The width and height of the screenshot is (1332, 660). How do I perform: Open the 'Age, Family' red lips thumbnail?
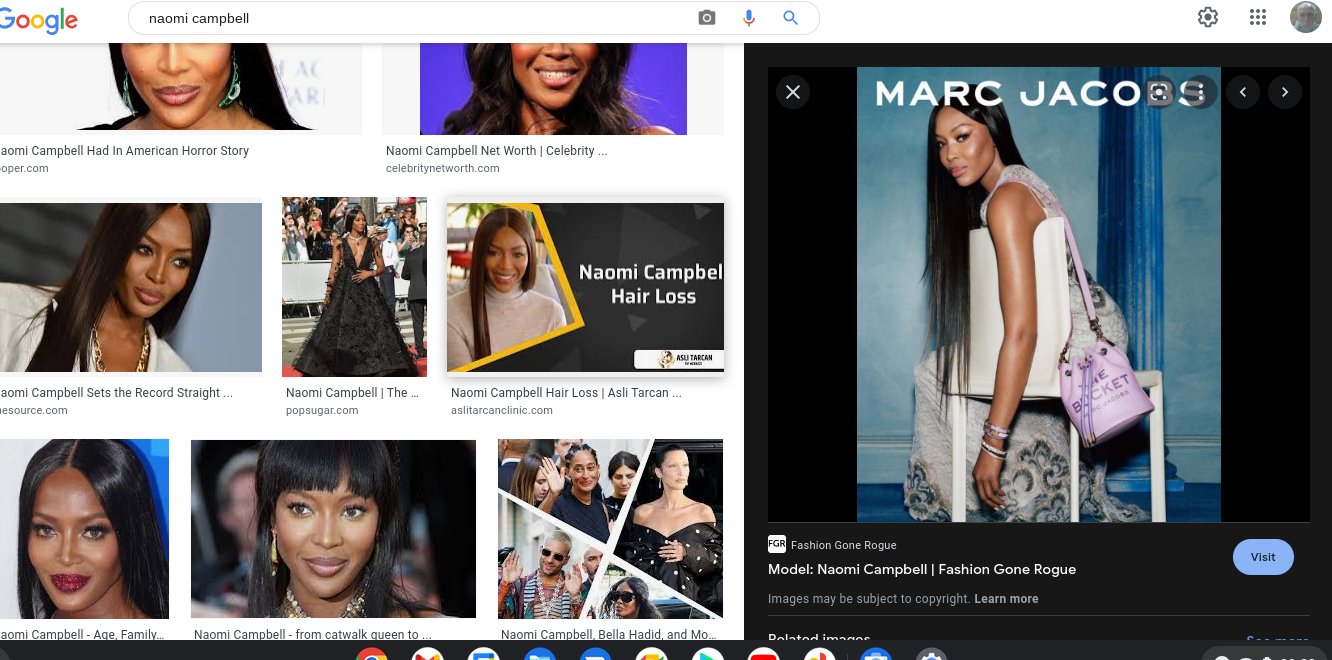click(x=84, y=529)
